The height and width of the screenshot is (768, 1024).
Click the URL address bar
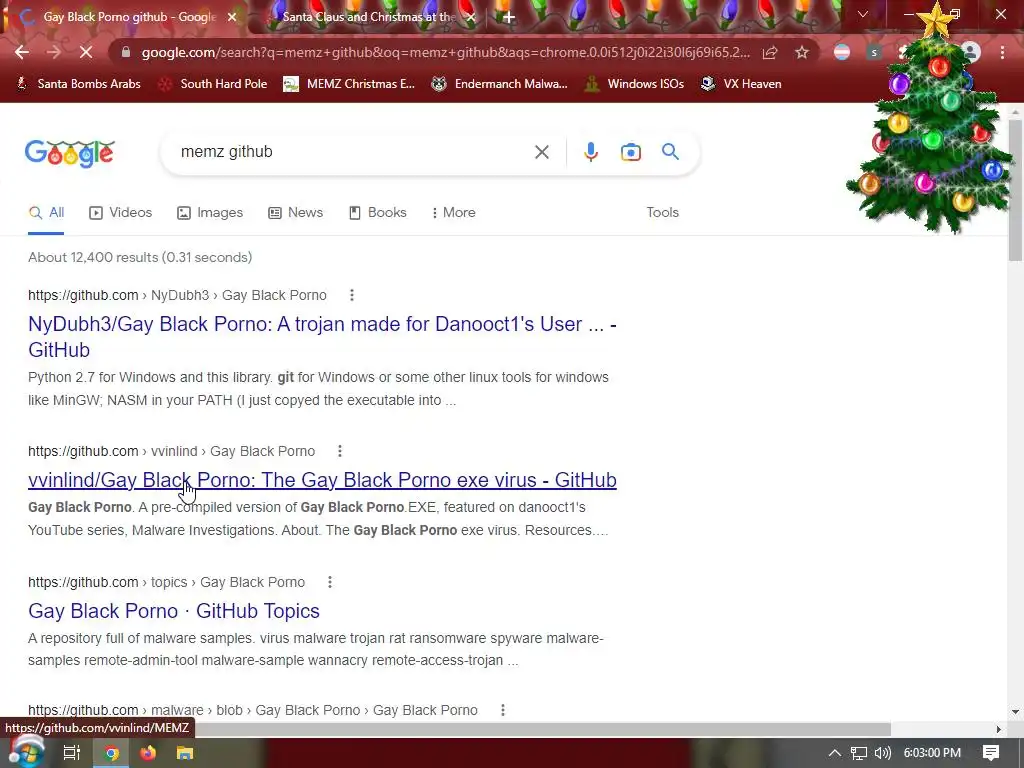(x=445, y=52)
